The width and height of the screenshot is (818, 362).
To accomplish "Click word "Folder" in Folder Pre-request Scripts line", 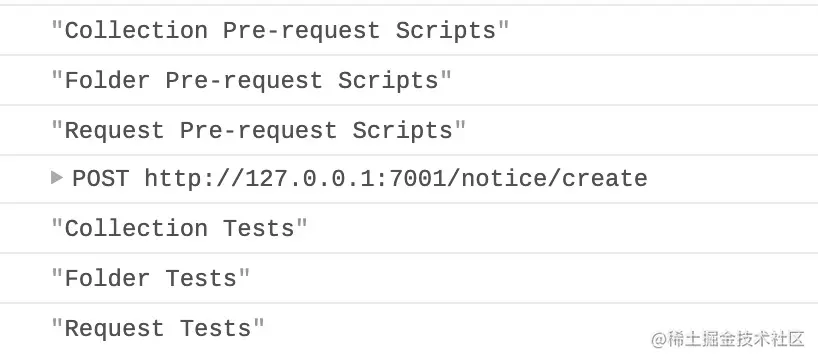I will coord(107,80).
